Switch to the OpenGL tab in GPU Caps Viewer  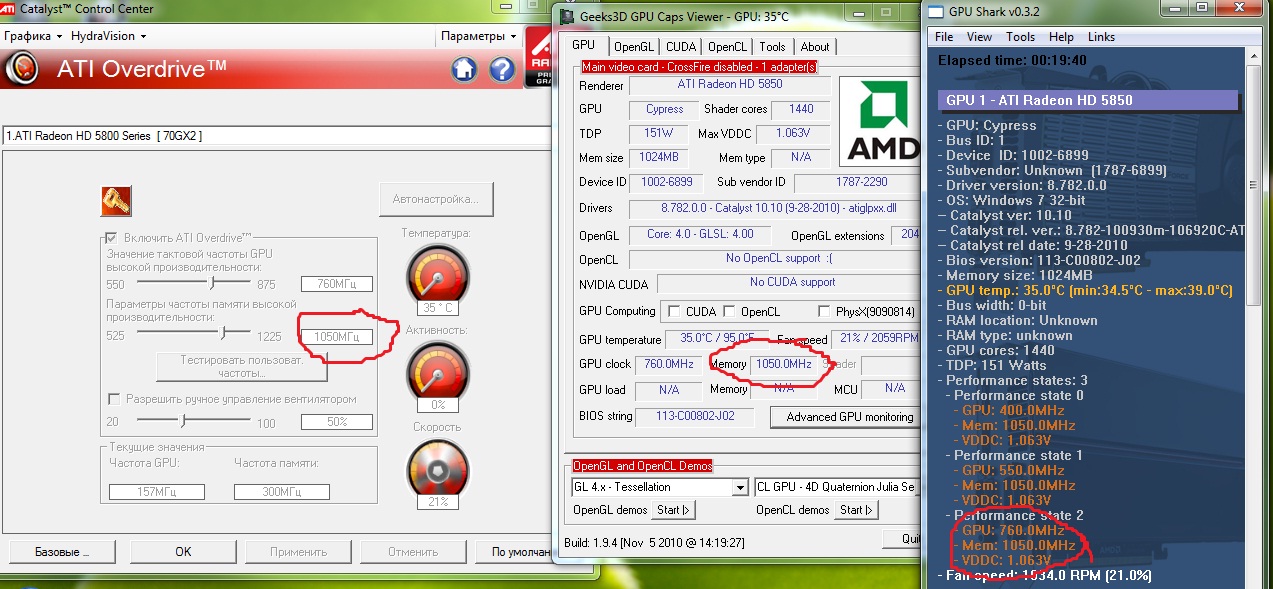click(x=634, y=47)
